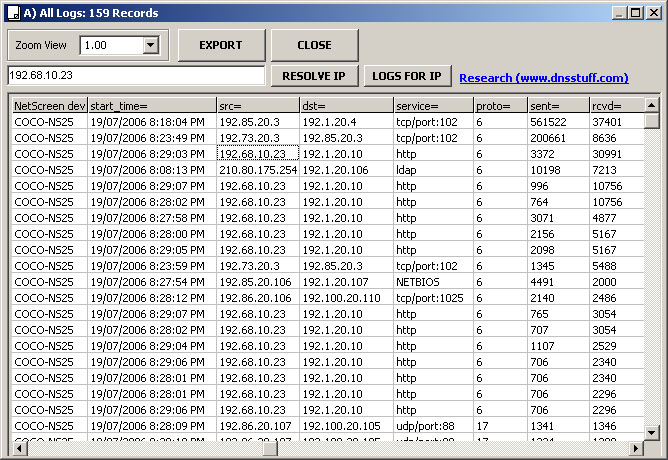Select the rcvd value 7213
This screenshot has height=460, width=668.
[x=616, y=170]
